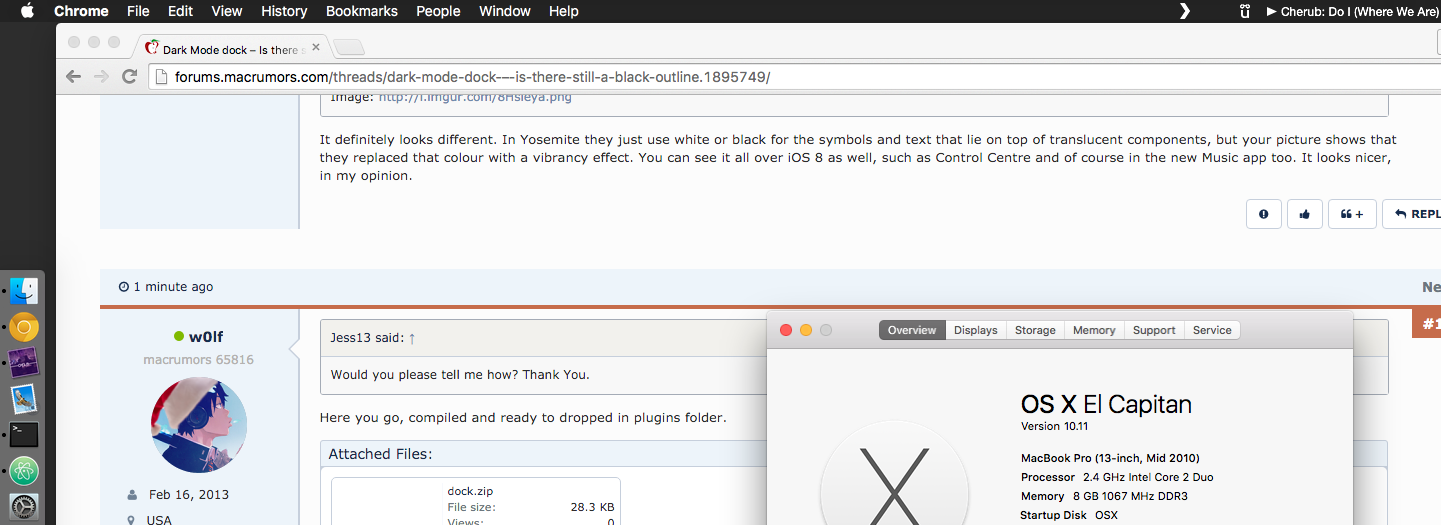Reply to the post
1441x525 pixels.
point(1412,214)
